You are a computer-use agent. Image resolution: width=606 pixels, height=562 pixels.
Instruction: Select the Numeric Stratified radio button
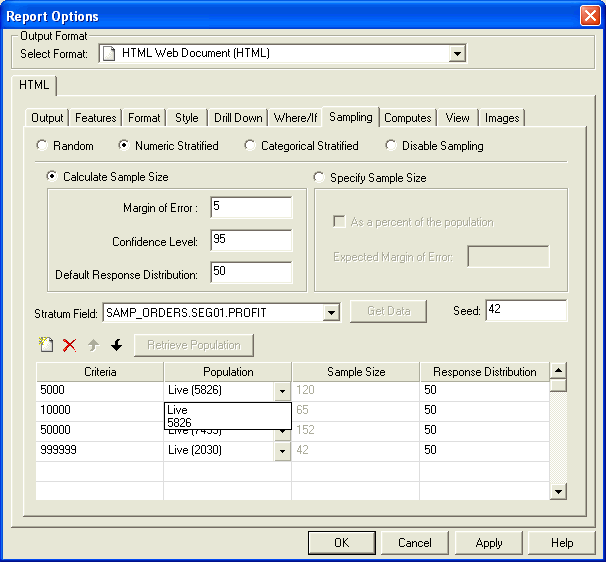pos(124,146)
